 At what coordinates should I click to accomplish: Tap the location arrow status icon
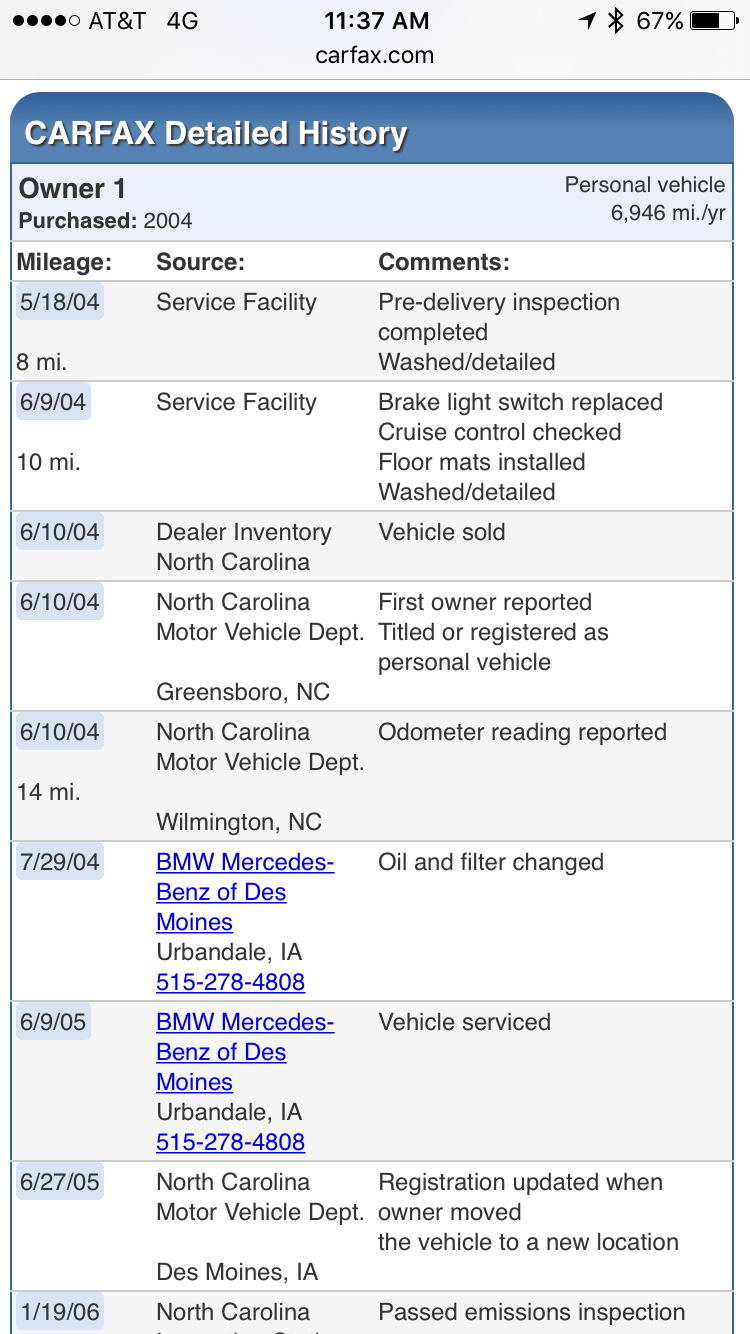coord(587,21)
